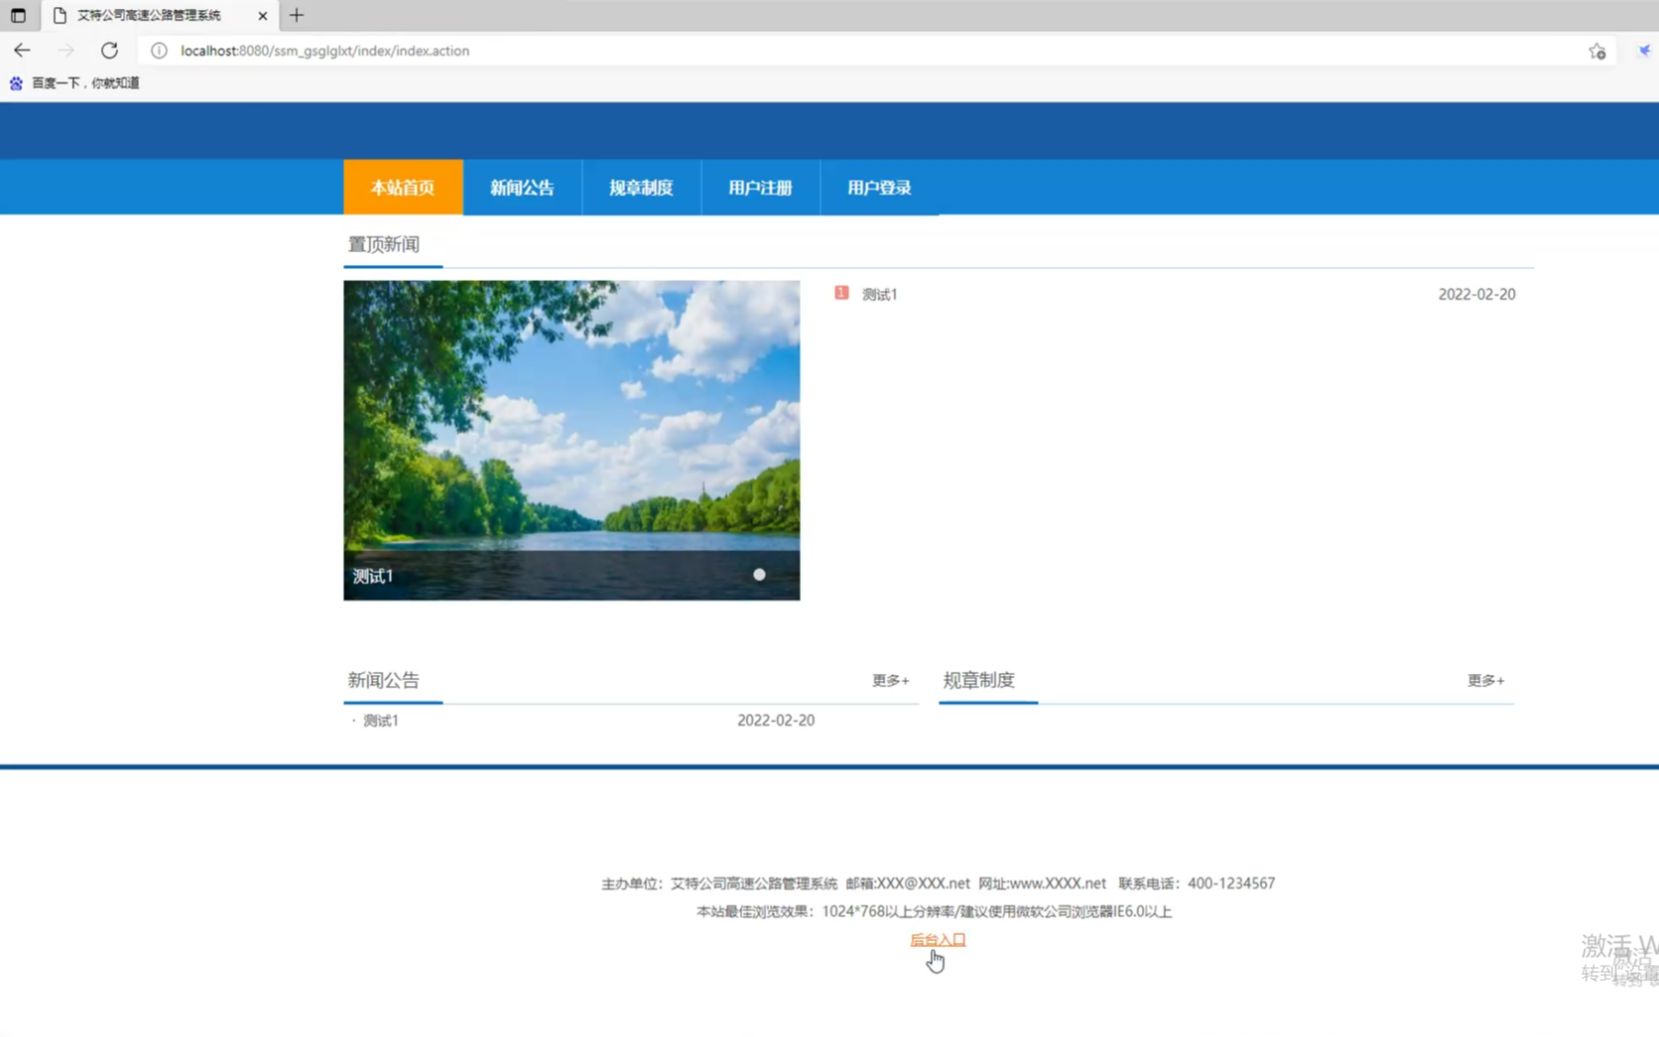The image size is (1659, 1037).
Task: Open a new browser tab with the plus button
Action: (x=295, y=15)
